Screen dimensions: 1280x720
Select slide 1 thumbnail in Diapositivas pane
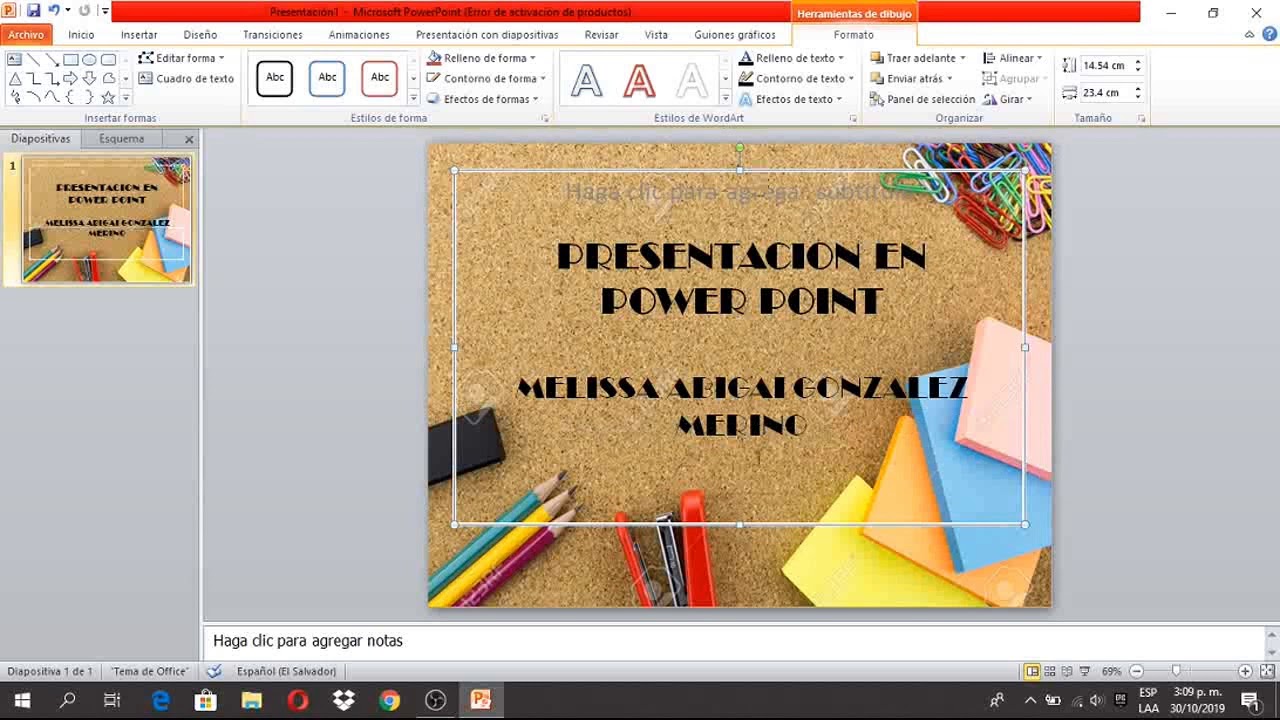pyautogui.click(x=106, y=219)
